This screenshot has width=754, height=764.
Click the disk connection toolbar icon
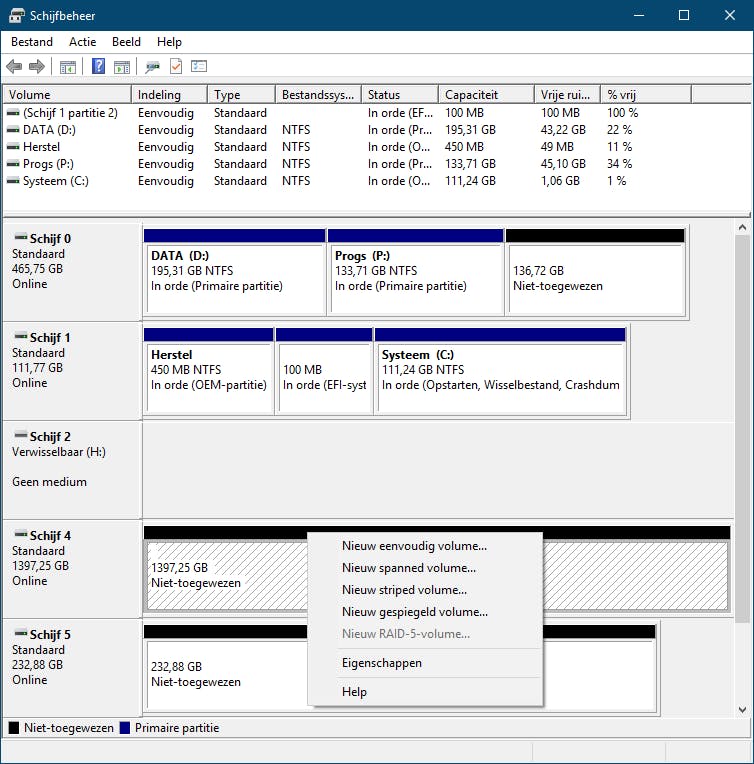click(x=152, y=67)
